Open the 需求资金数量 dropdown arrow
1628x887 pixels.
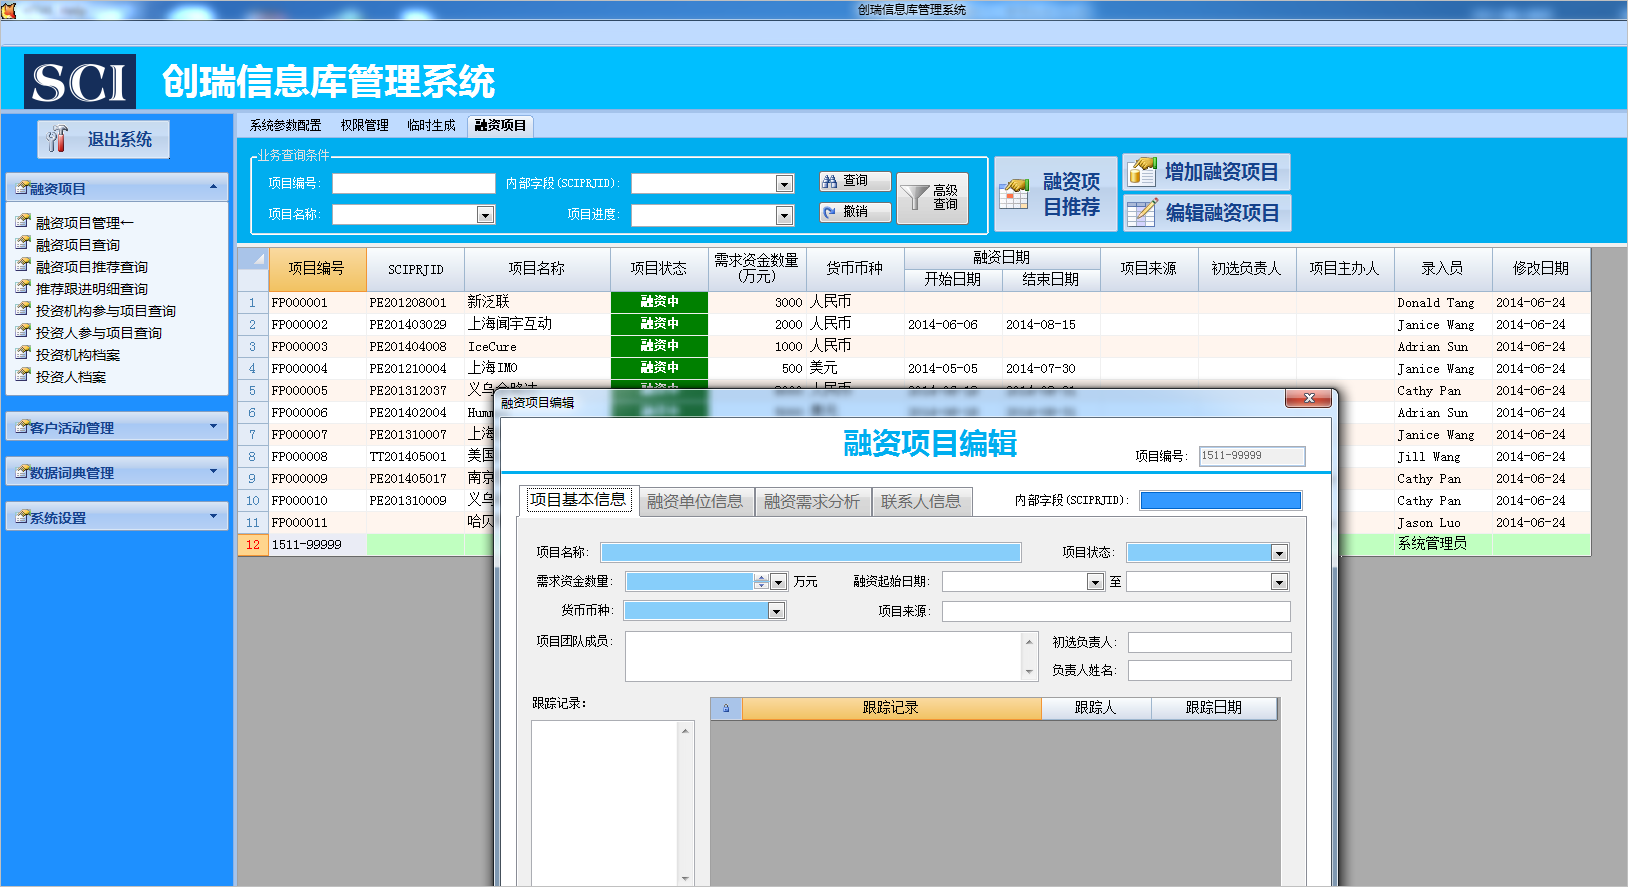pos(778,582)
